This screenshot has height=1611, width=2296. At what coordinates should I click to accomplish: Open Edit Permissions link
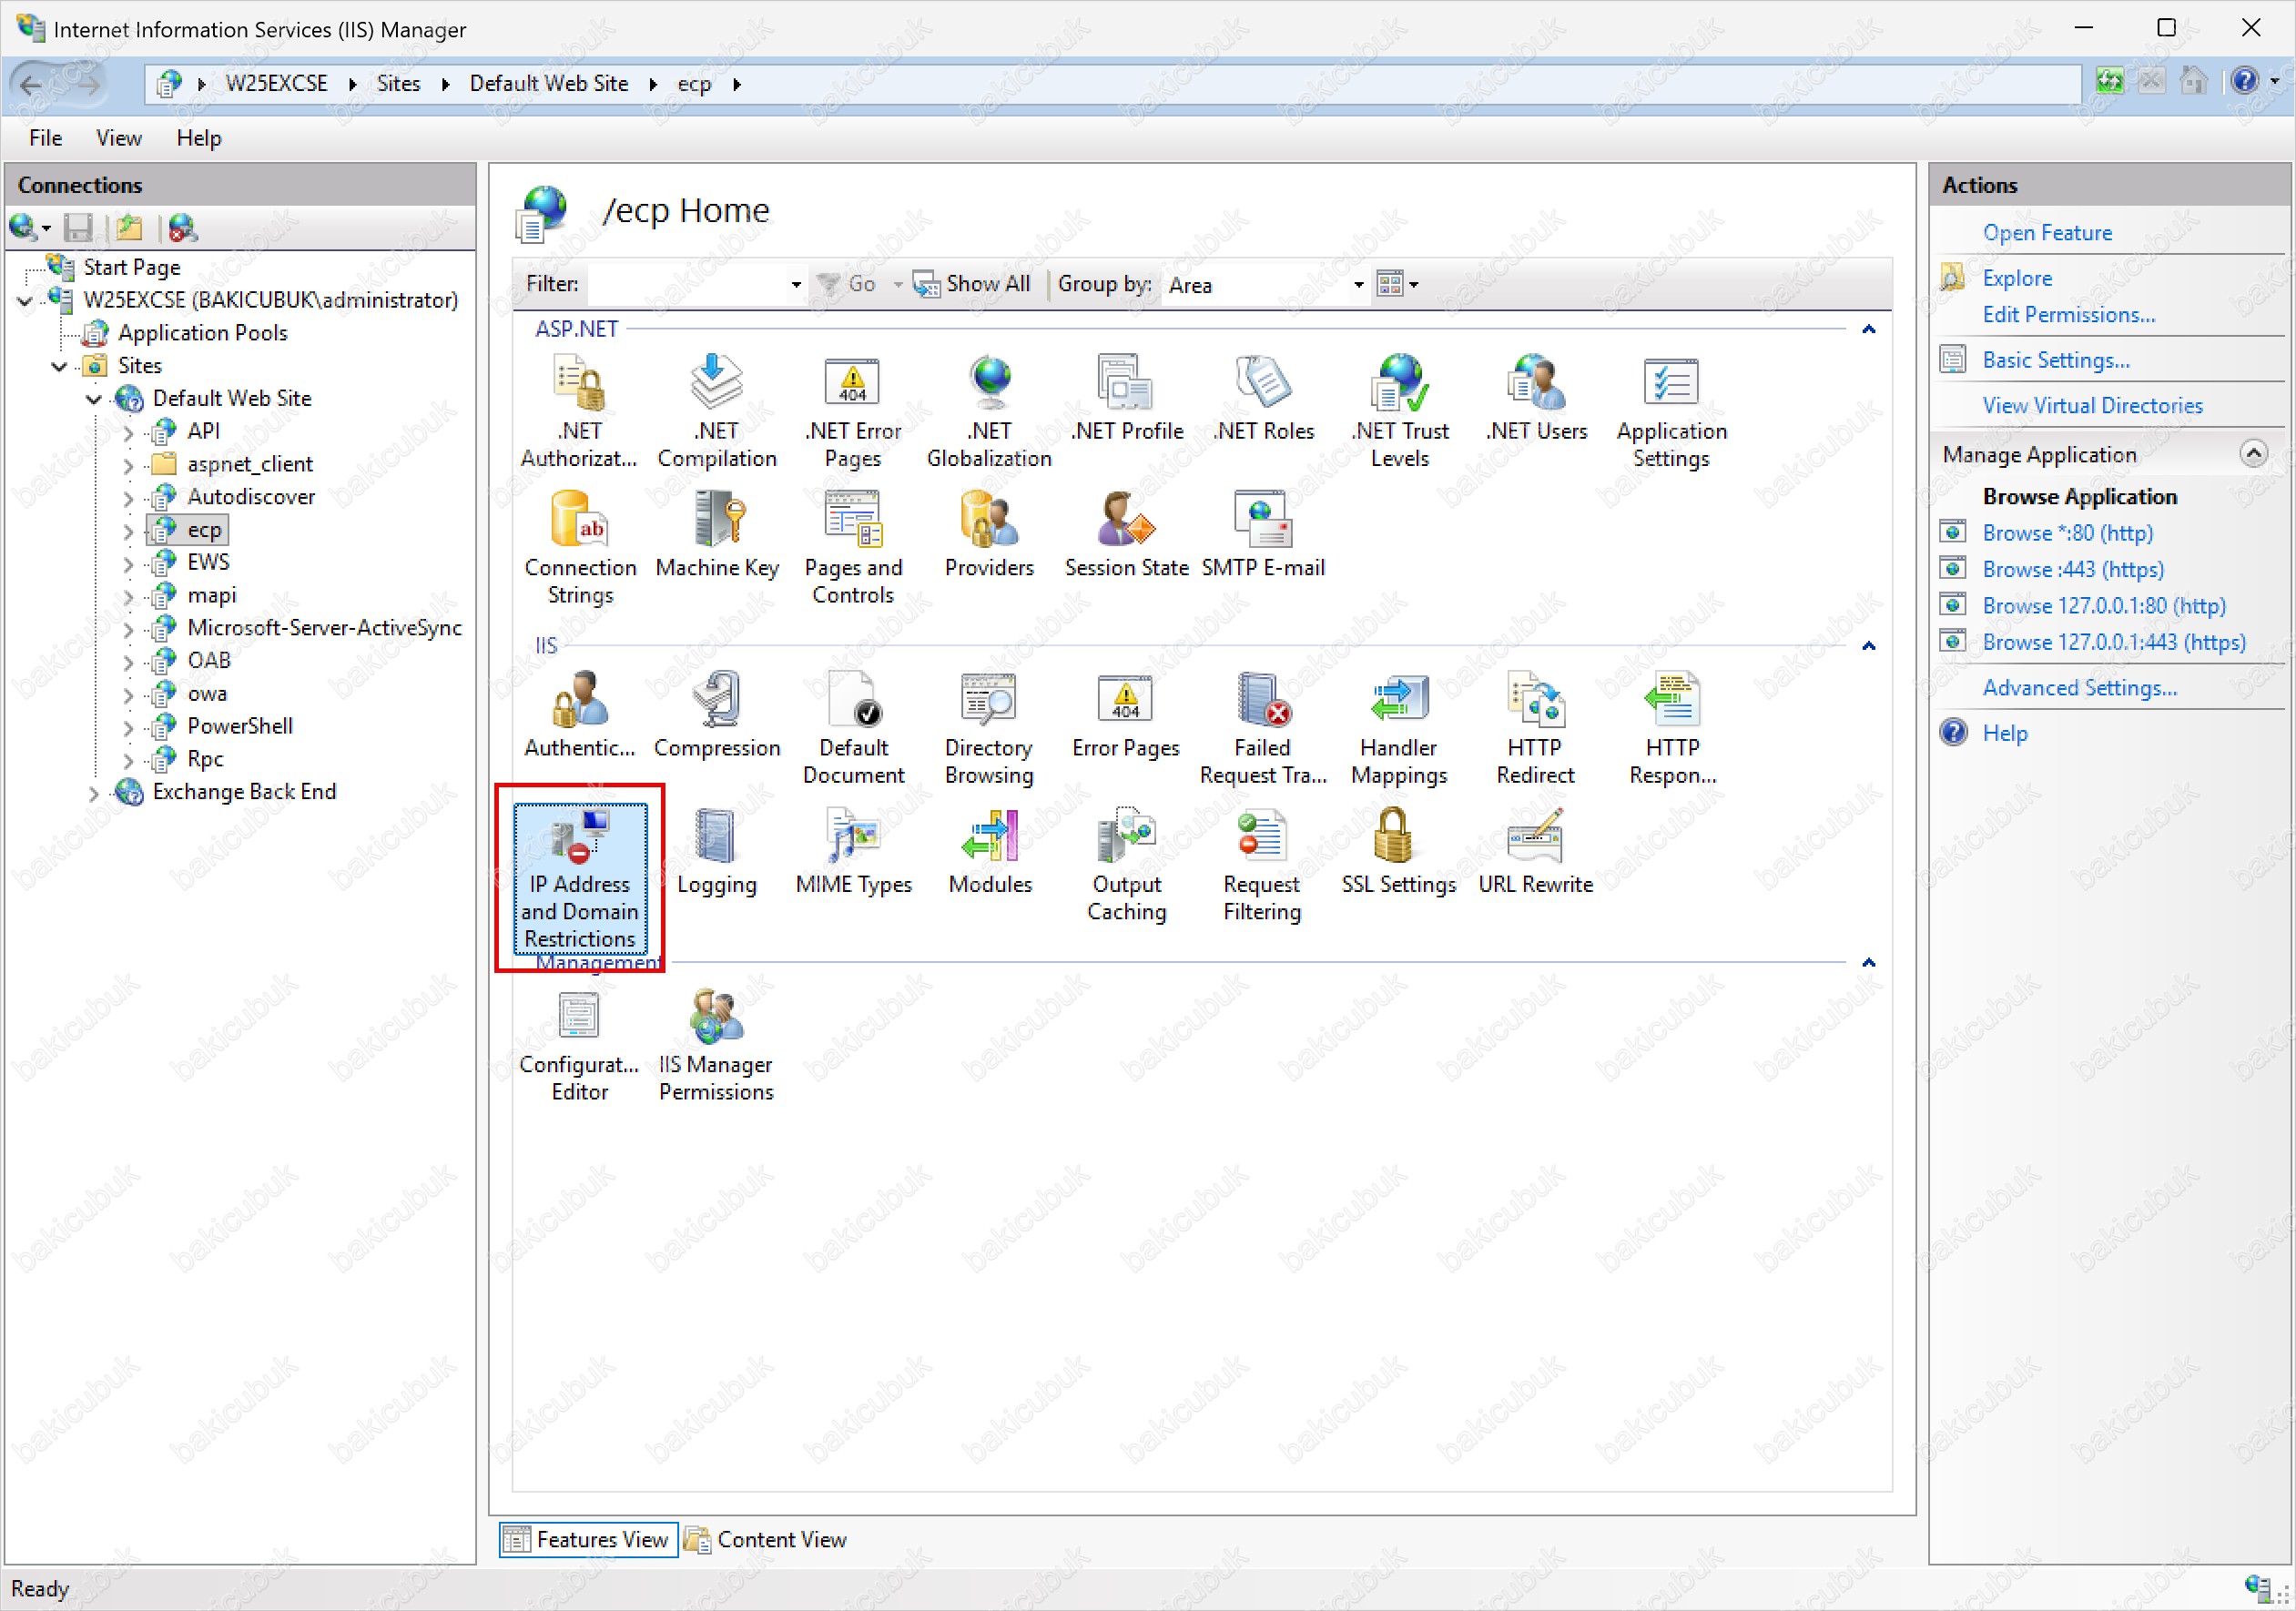(x=2068, y=315)
